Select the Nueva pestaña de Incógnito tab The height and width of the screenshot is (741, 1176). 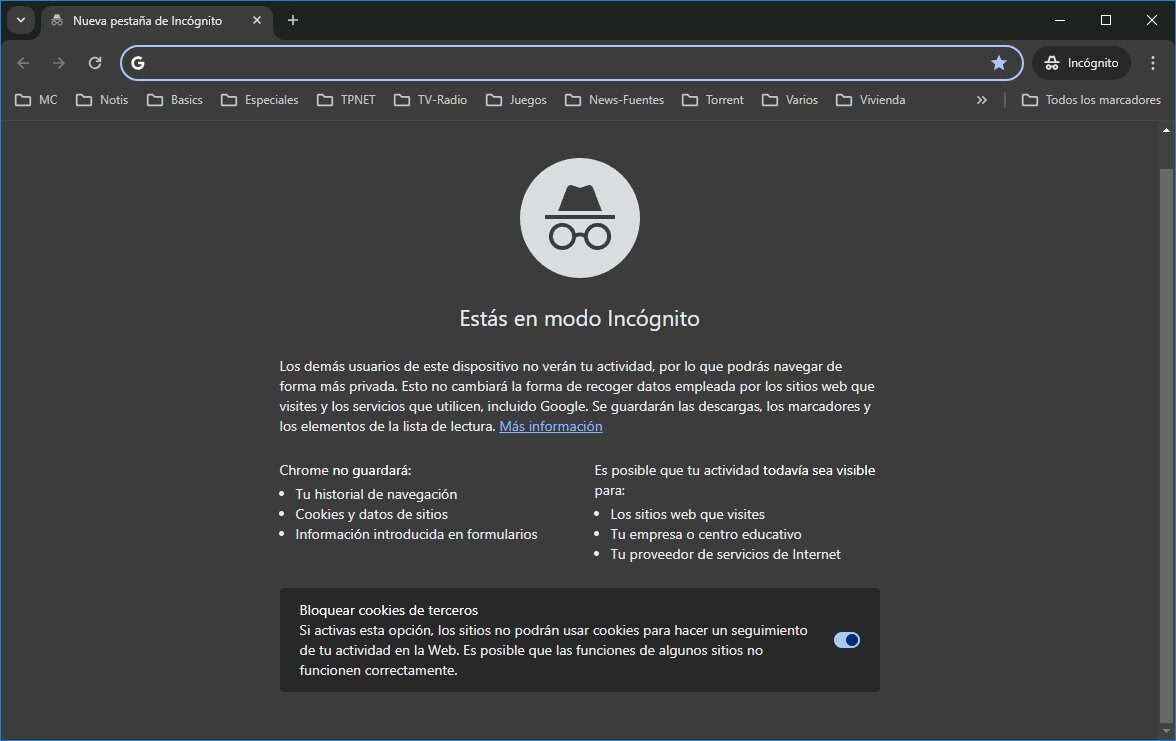(x=150, y=20)
